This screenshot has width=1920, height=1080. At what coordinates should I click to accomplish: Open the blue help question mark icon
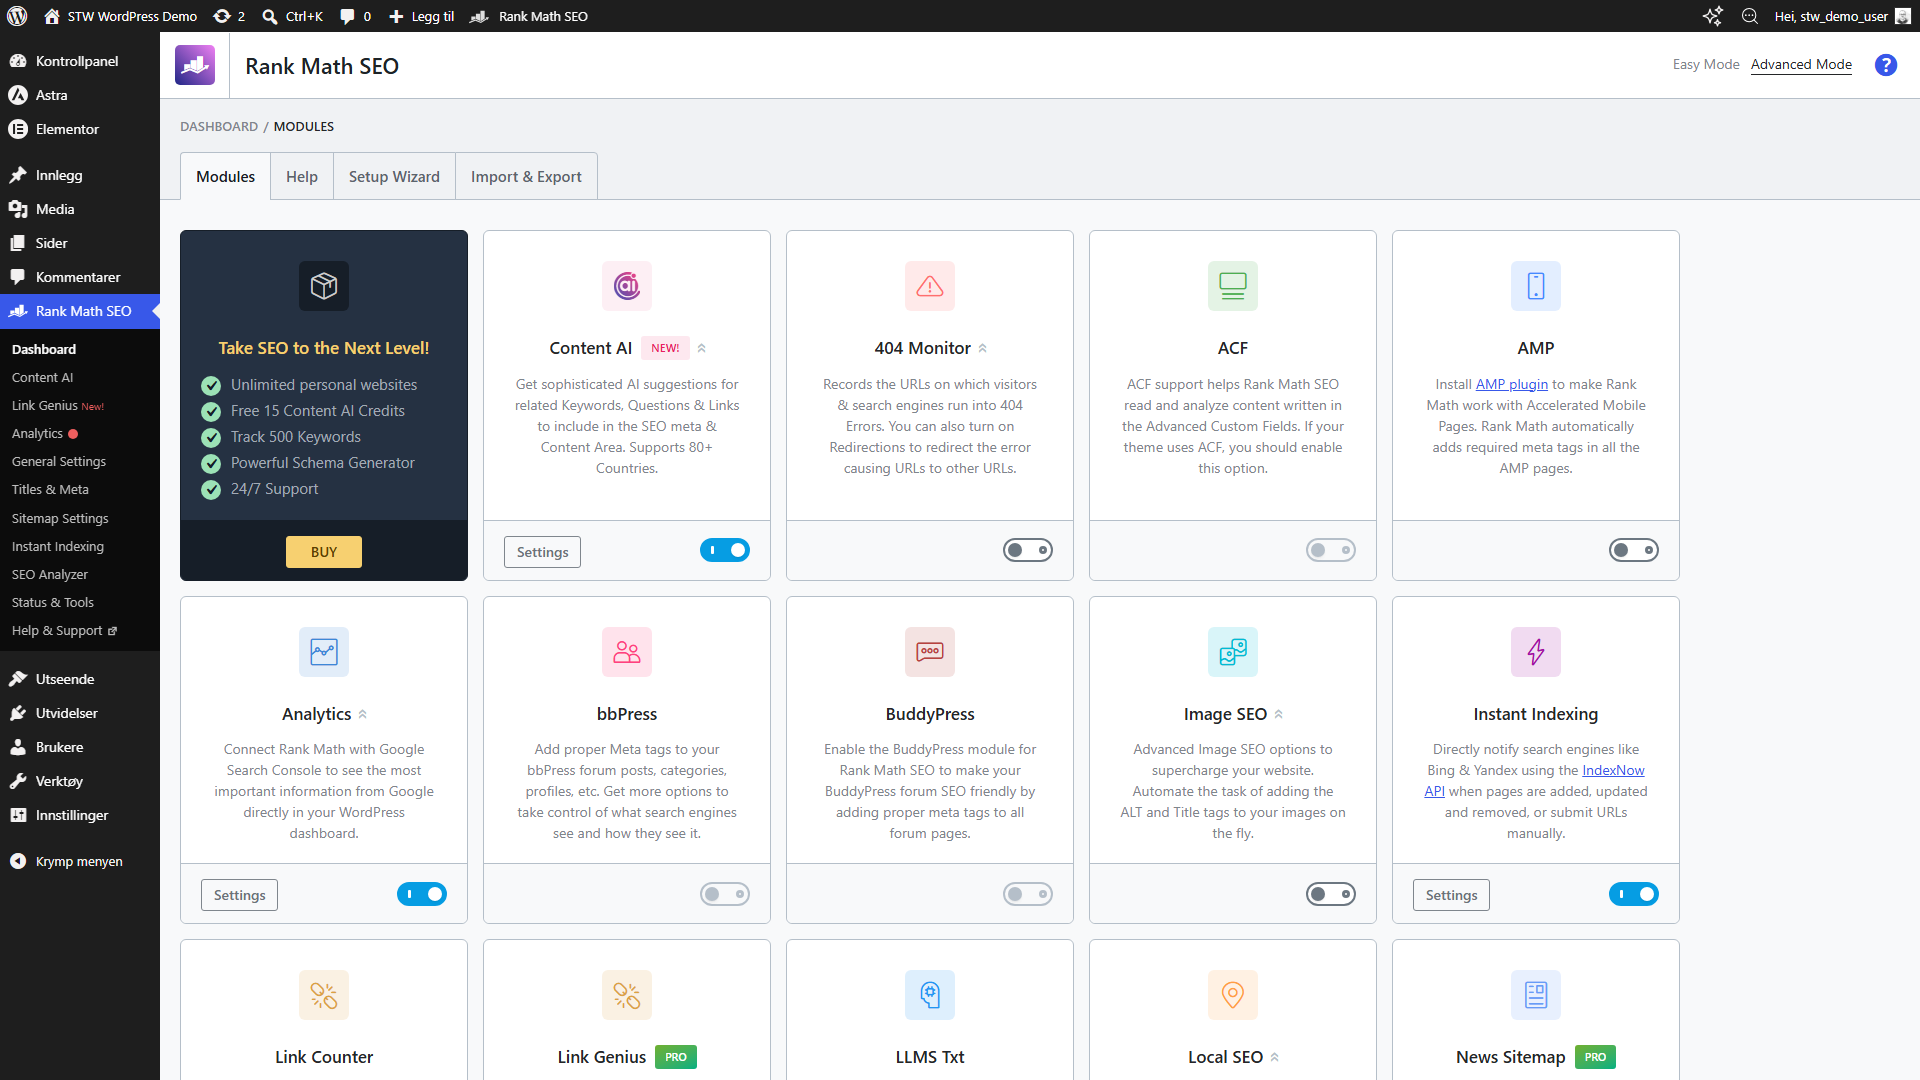[1886, 65]
